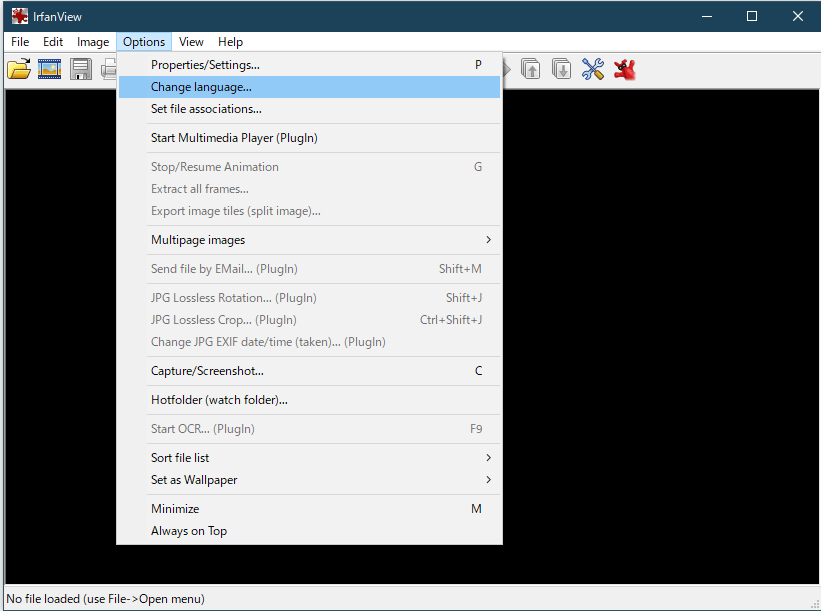Open the View menu
The image size is (821, 611).
pyautogui.click(x=191, y=42)
